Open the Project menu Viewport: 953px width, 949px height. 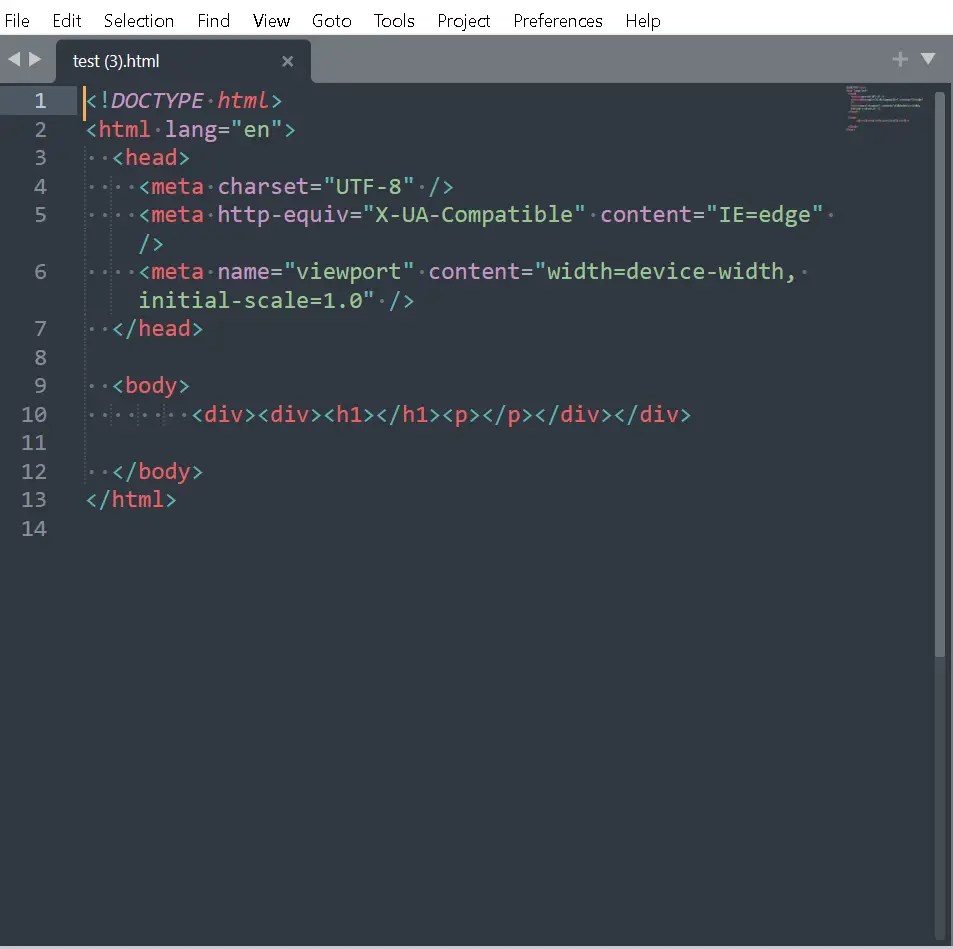[x=463, y=20]
